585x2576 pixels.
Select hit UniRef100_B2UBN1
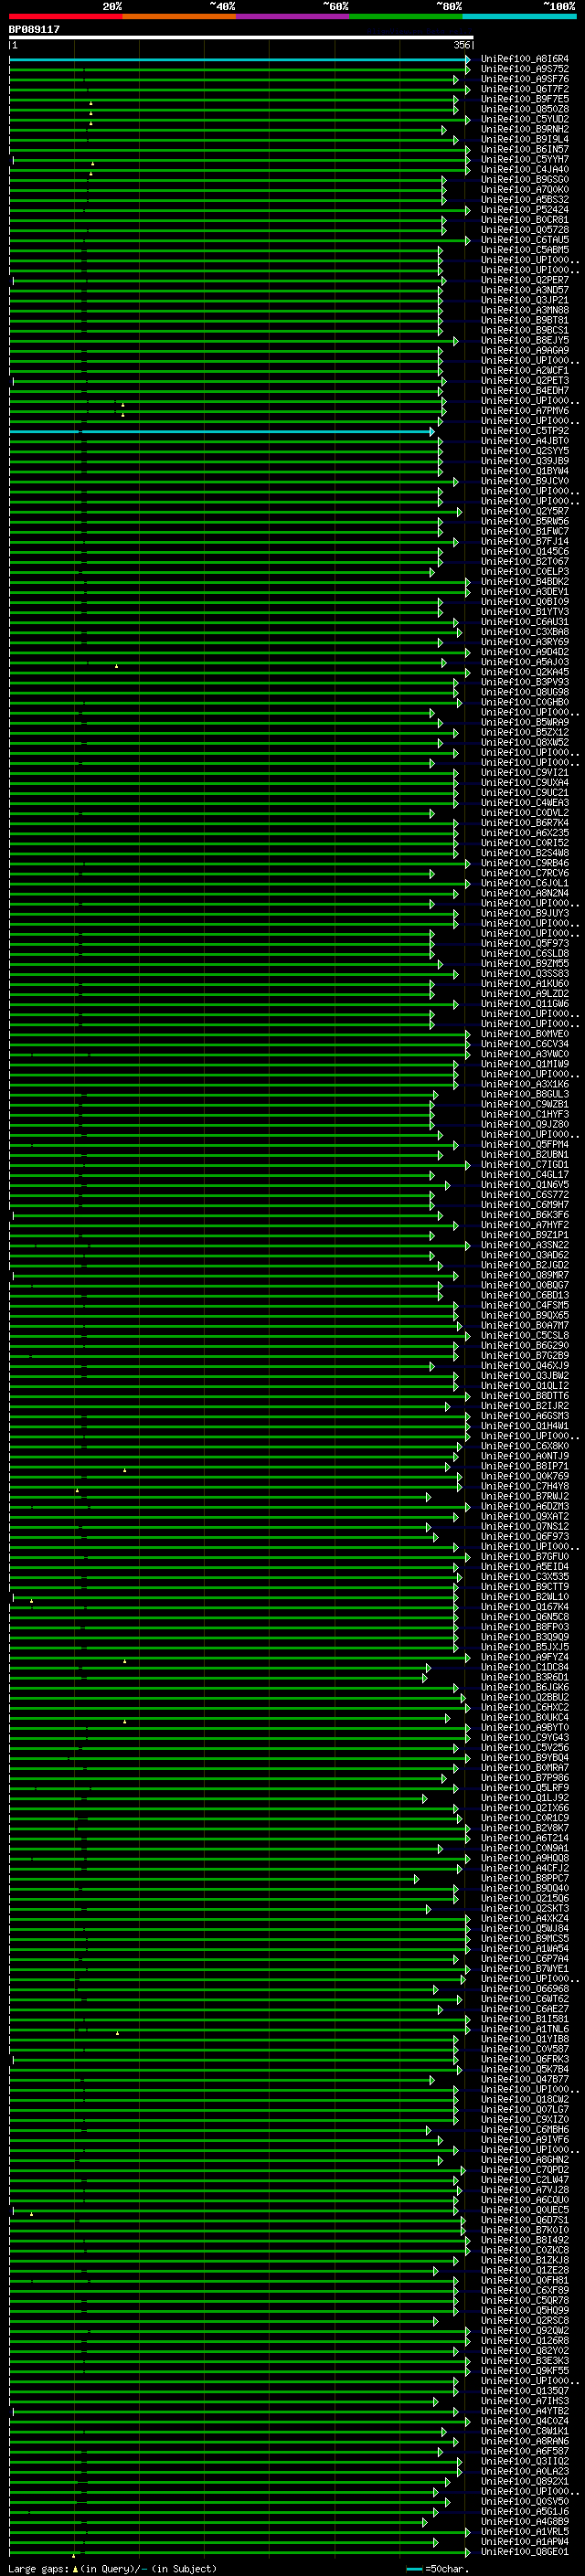(525, 1154)
